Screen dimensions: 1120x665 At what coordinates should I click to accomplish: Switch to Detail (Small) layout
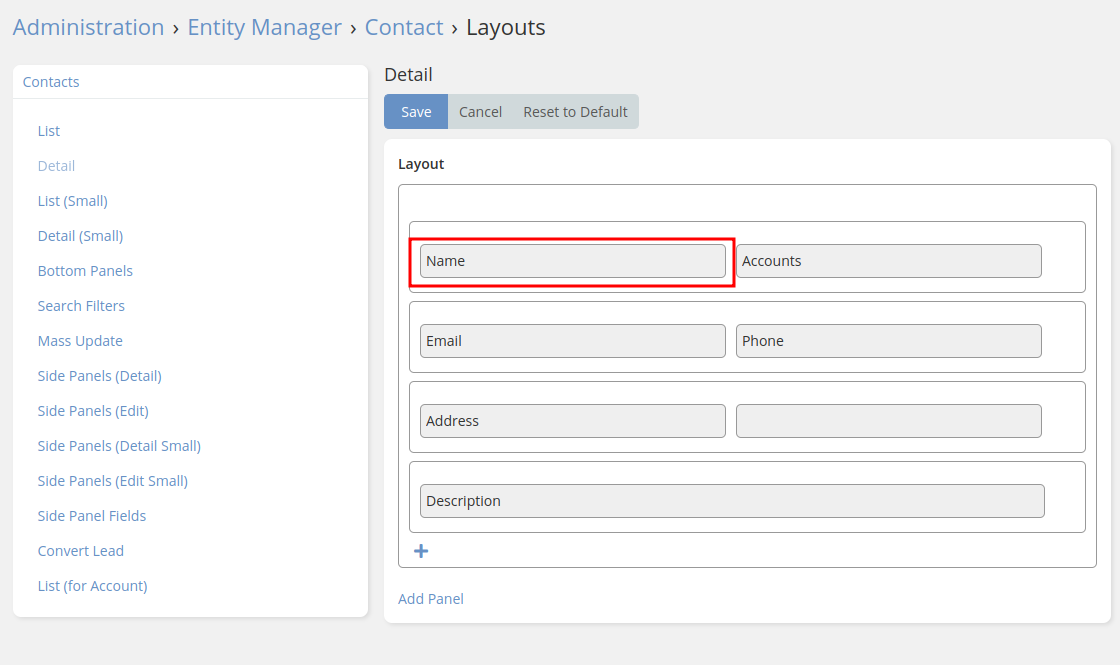pyautogui.click(x=80, y=236)
